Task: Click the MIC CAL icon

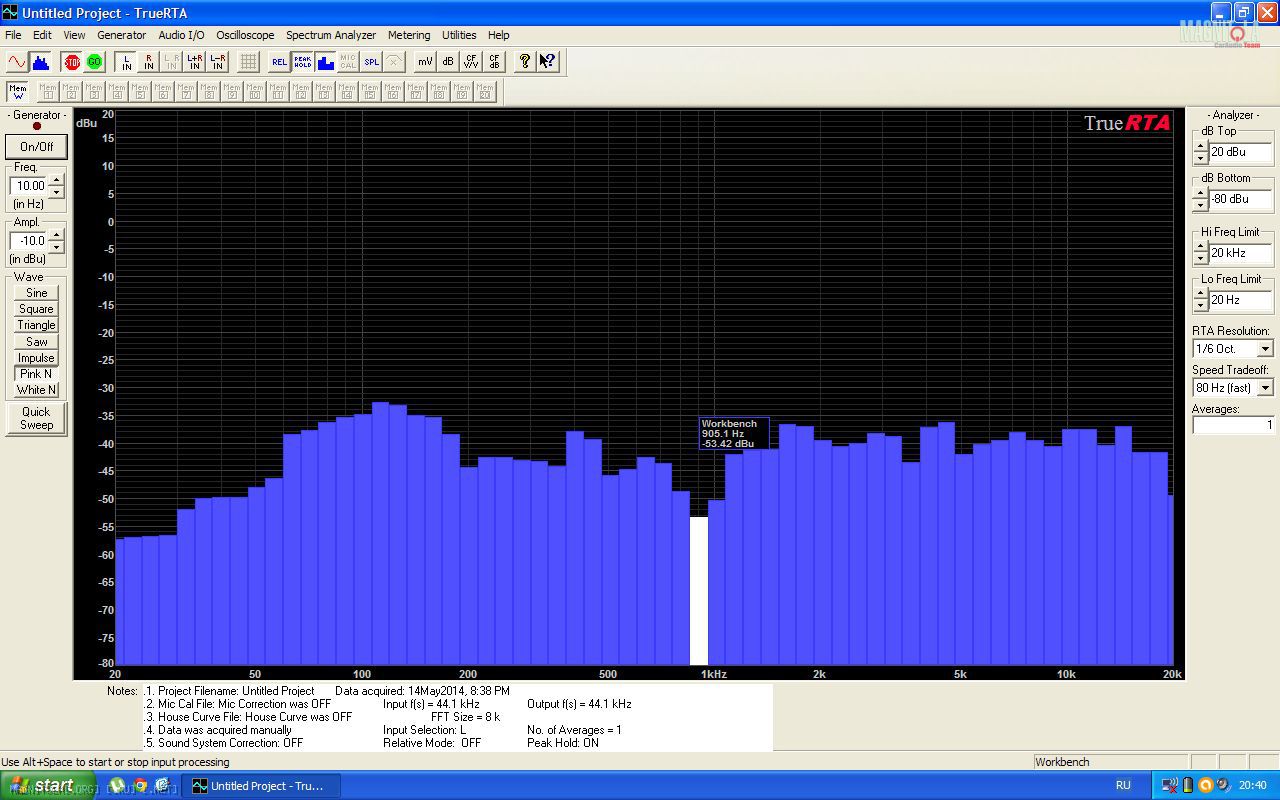Action: coord(348,62)
